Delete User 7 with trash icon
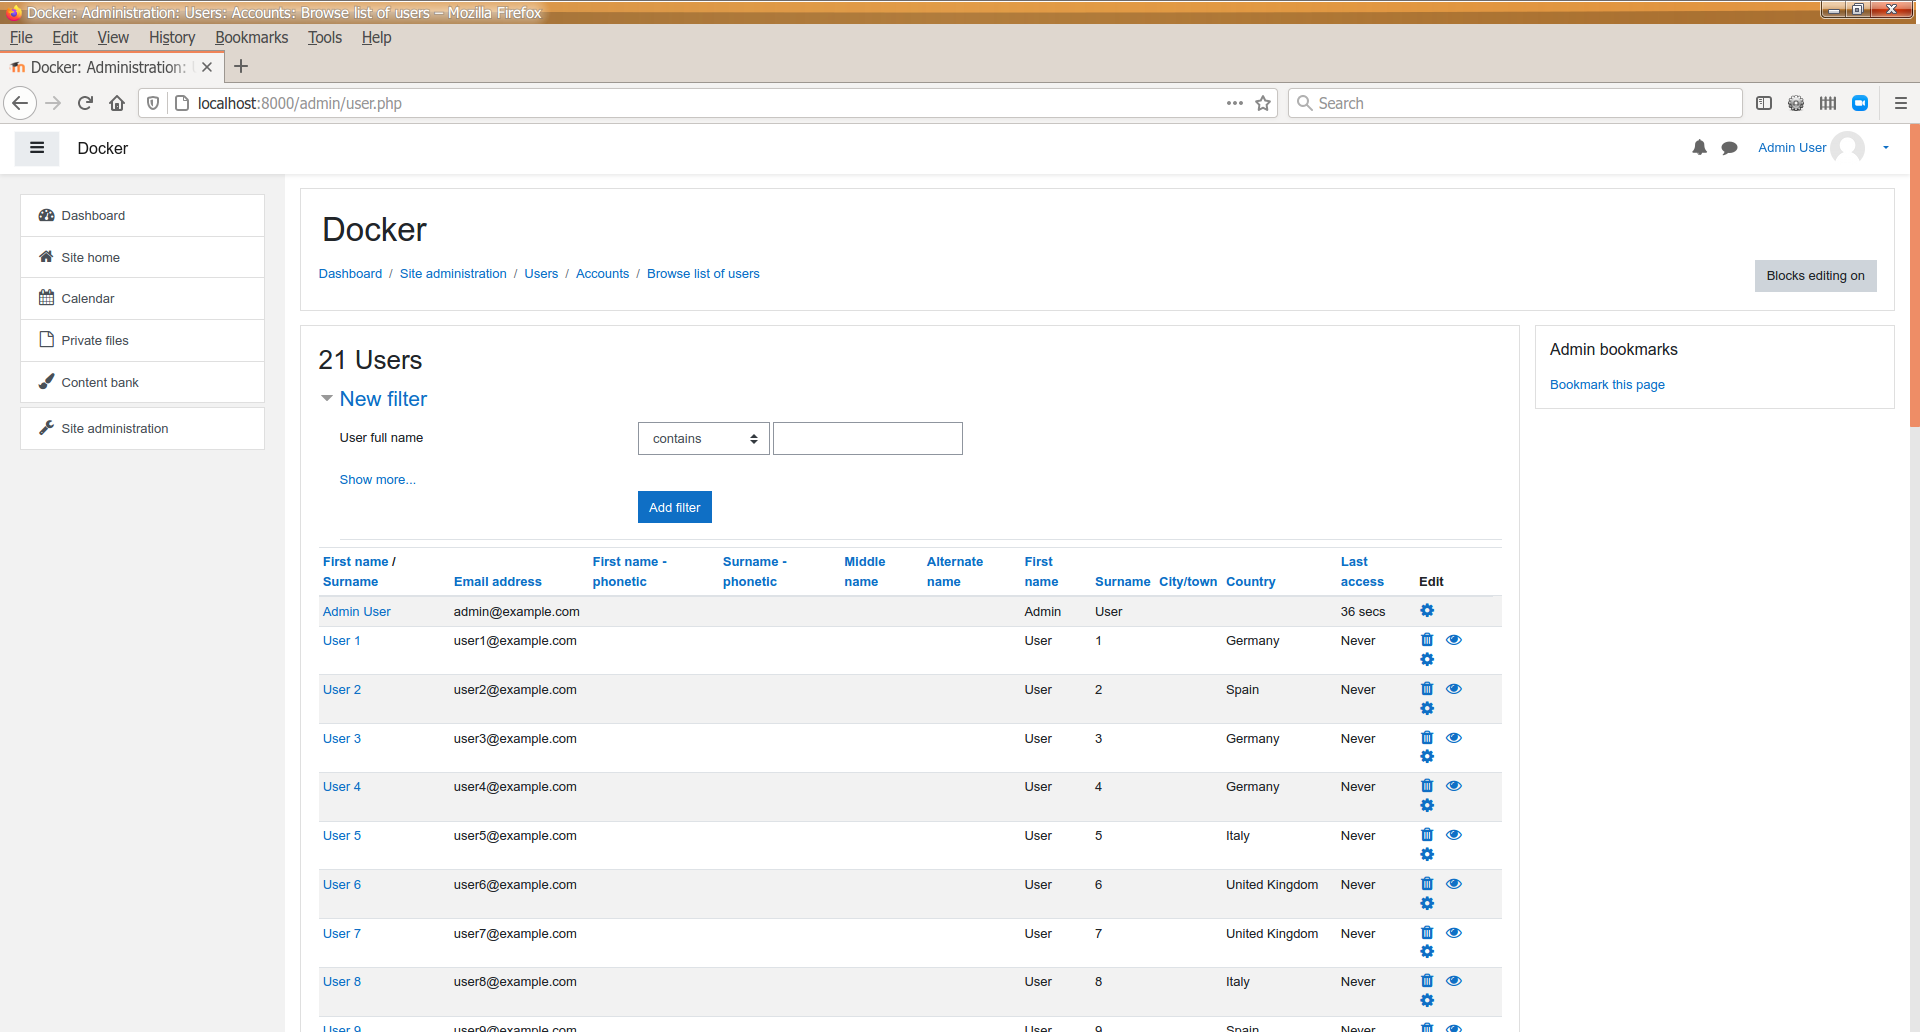 (1427, 933)
